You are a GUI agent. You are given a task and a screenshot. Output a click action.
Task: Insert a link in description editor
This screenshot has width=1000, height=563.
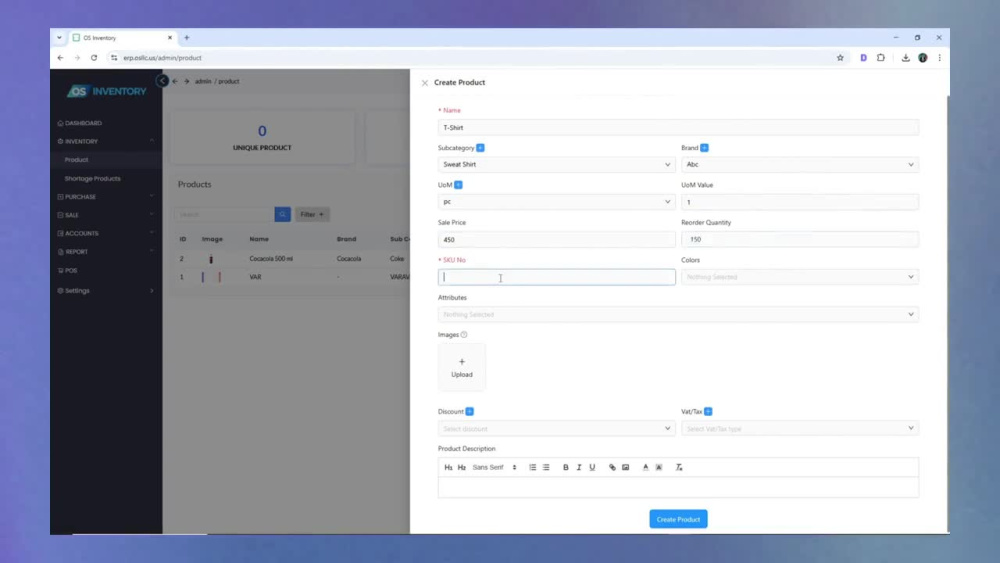pos(612,467)
